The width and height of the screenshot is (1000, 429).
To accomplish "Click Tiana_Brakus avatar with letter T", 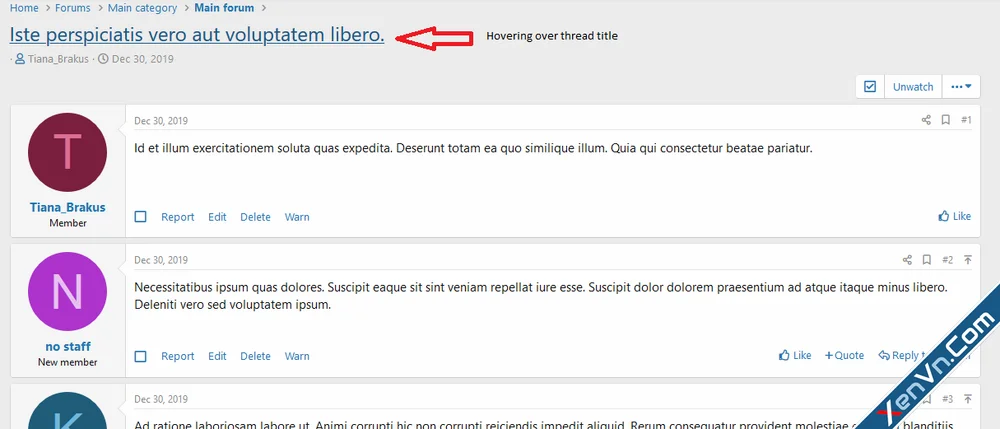I will coord(68,152).
